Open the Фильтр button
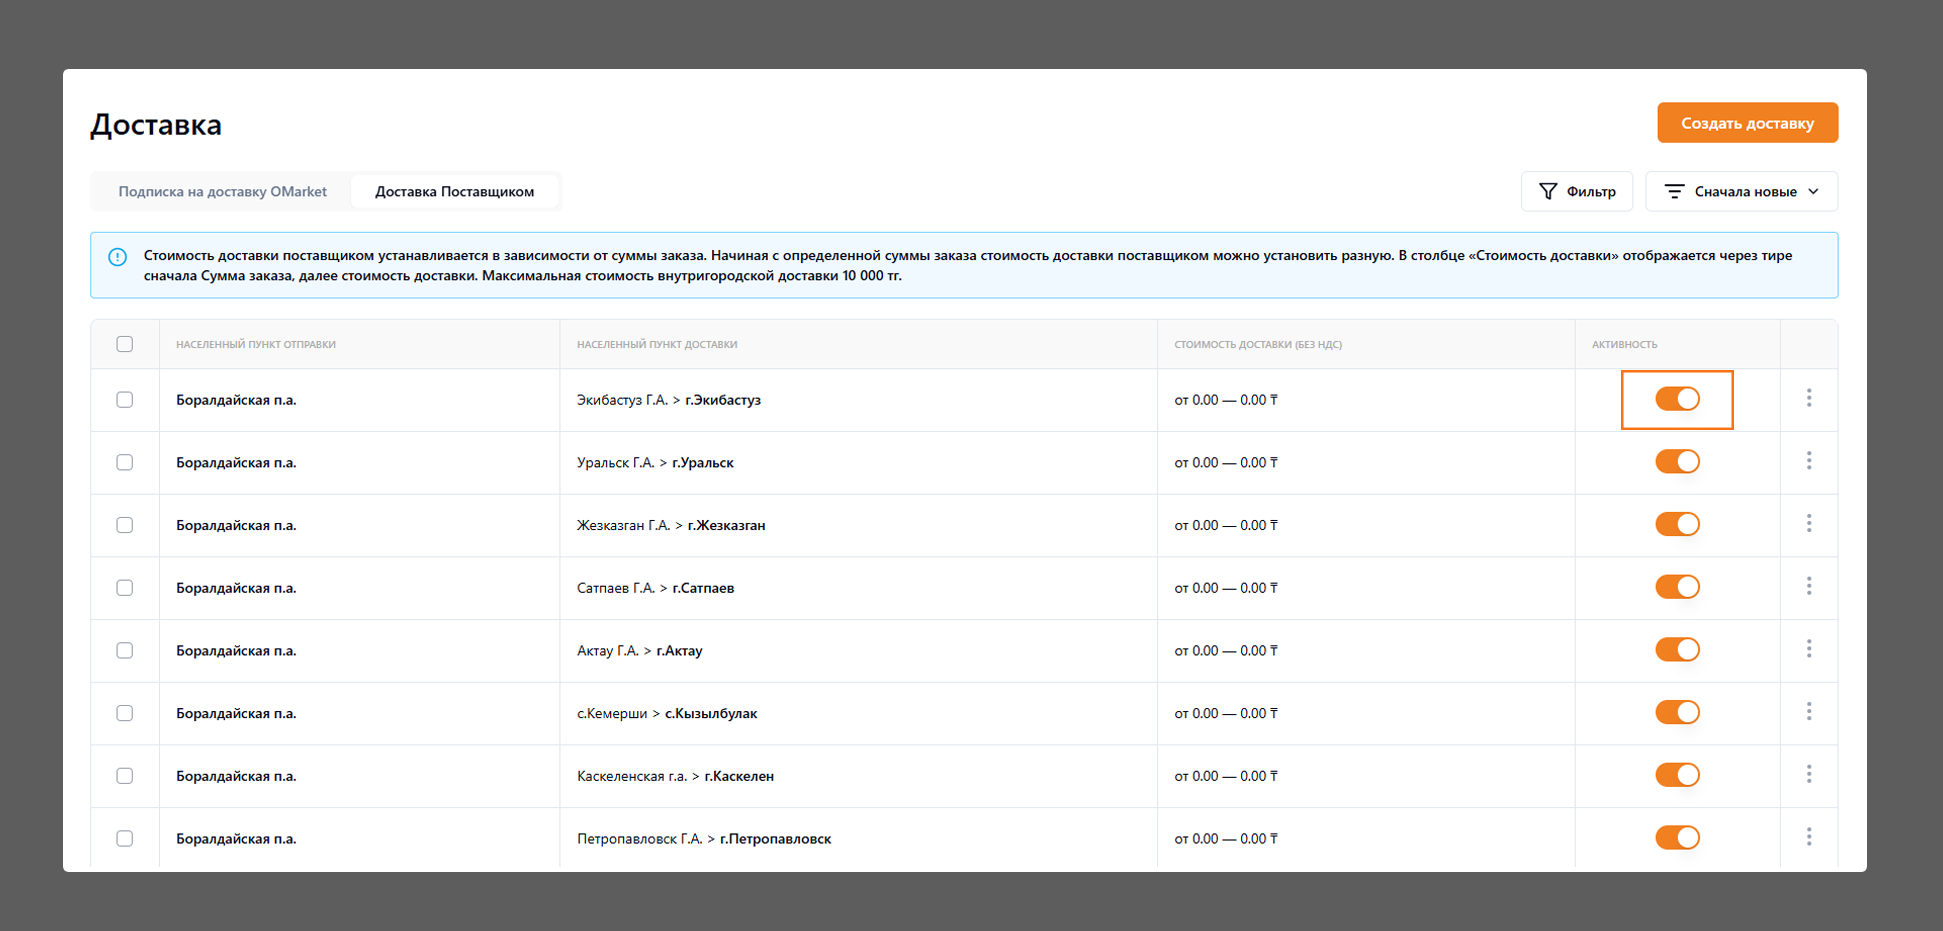Viewport: 1943px width, 931px height. tap(1576, 191)
